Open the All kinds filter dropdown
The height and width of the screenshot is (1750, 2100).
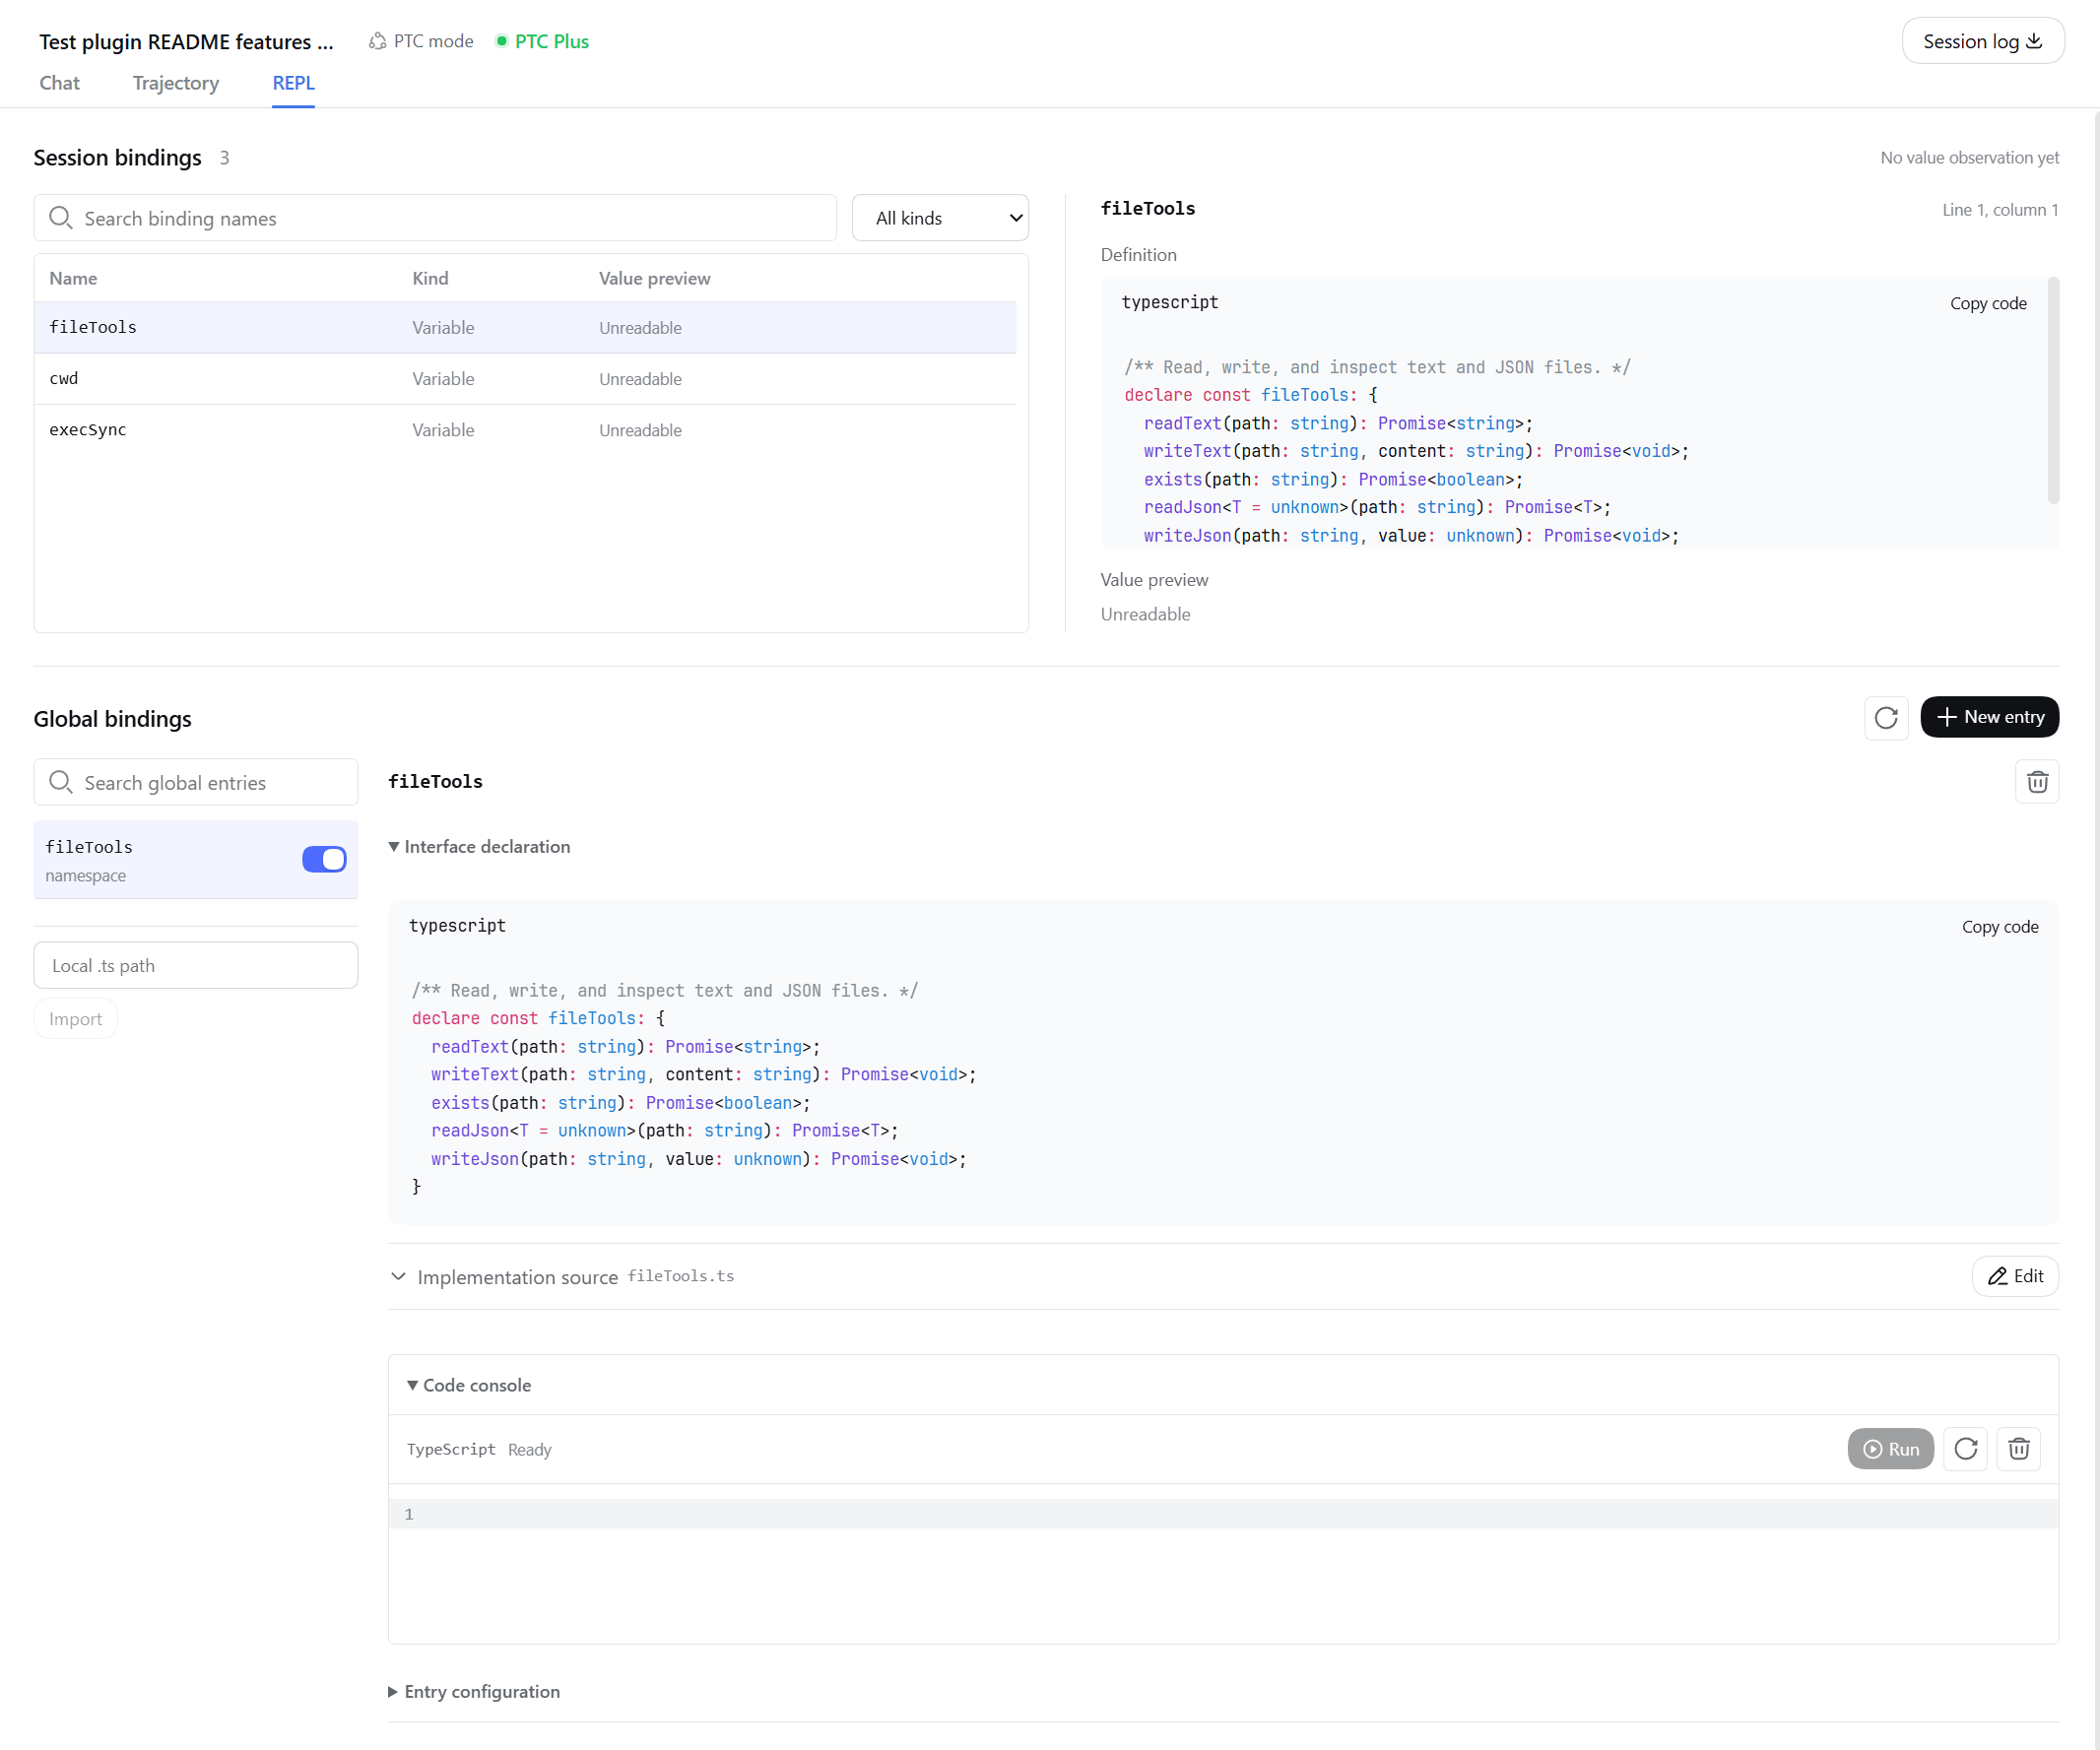pyautogui.click(x=940, y=218)
